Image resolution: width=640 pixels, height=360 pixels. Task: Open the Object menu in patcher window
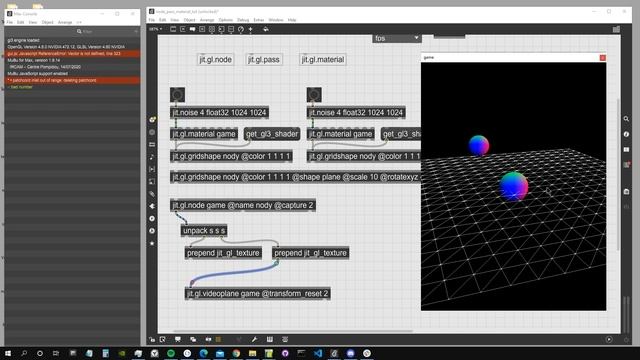tap(189, 20)
